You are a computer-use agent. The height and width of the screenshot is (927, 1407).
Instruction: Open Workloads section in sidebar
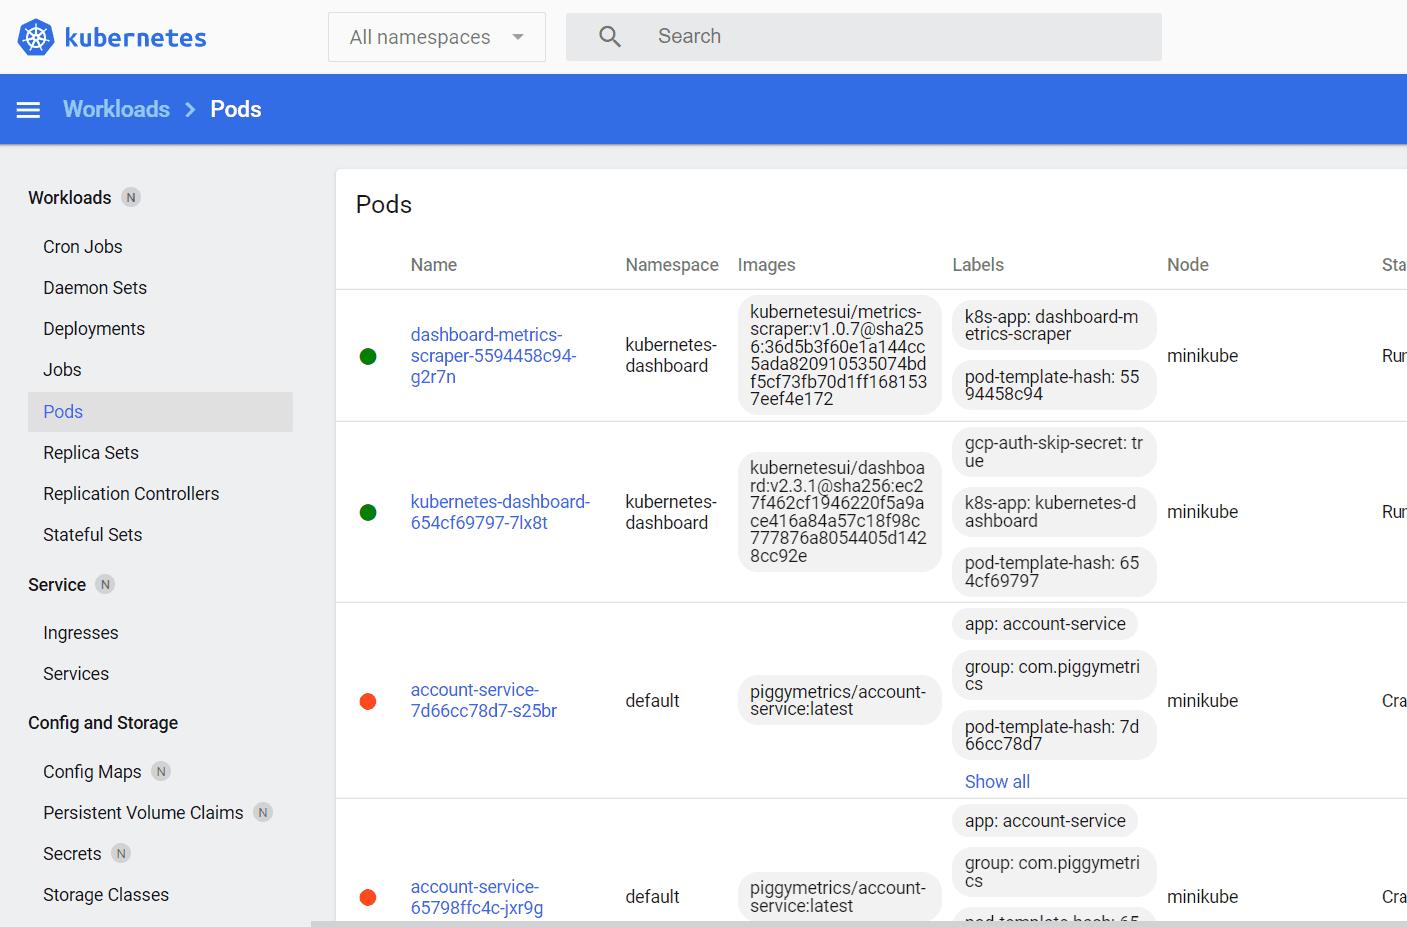coord(70,198)
